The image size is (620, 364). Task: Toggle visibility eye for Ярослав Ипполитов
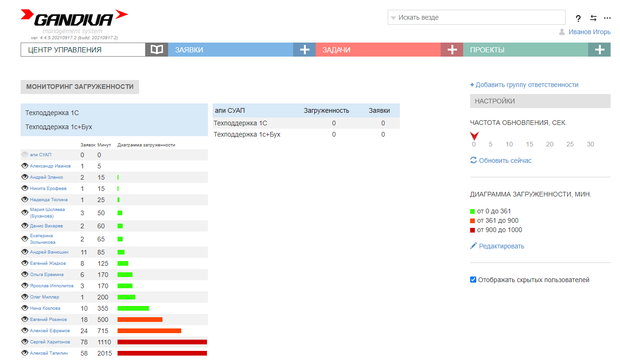(25, 285)
